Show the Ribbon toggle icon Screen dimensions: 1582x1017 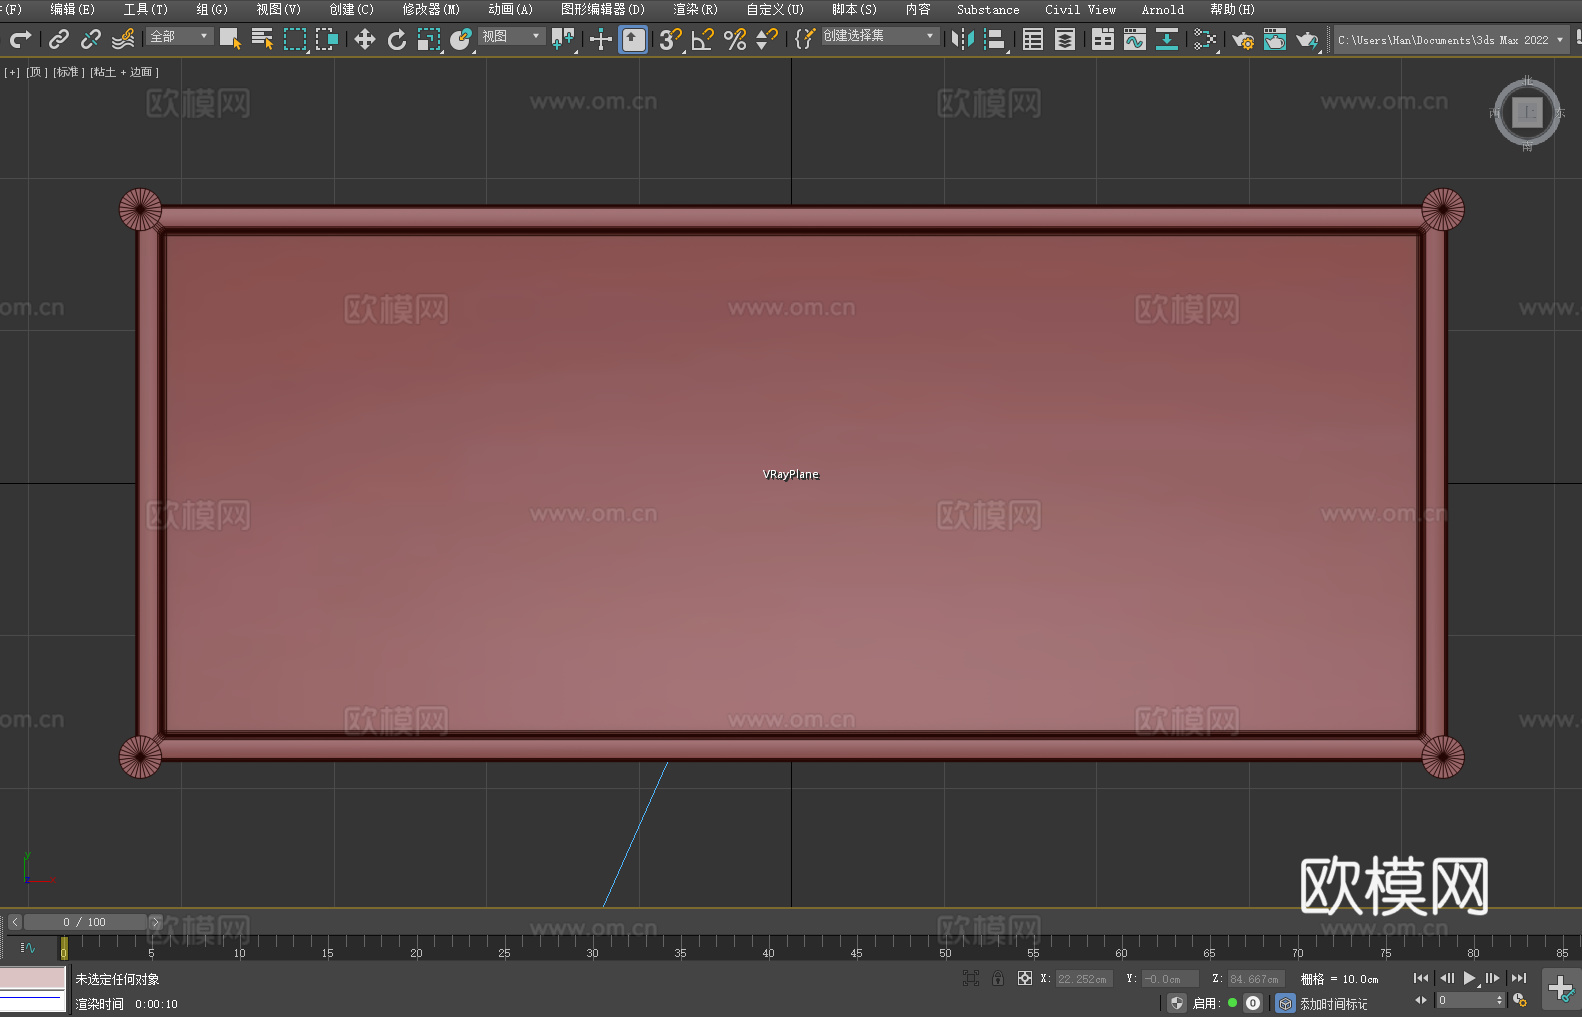click(1103, 39)
